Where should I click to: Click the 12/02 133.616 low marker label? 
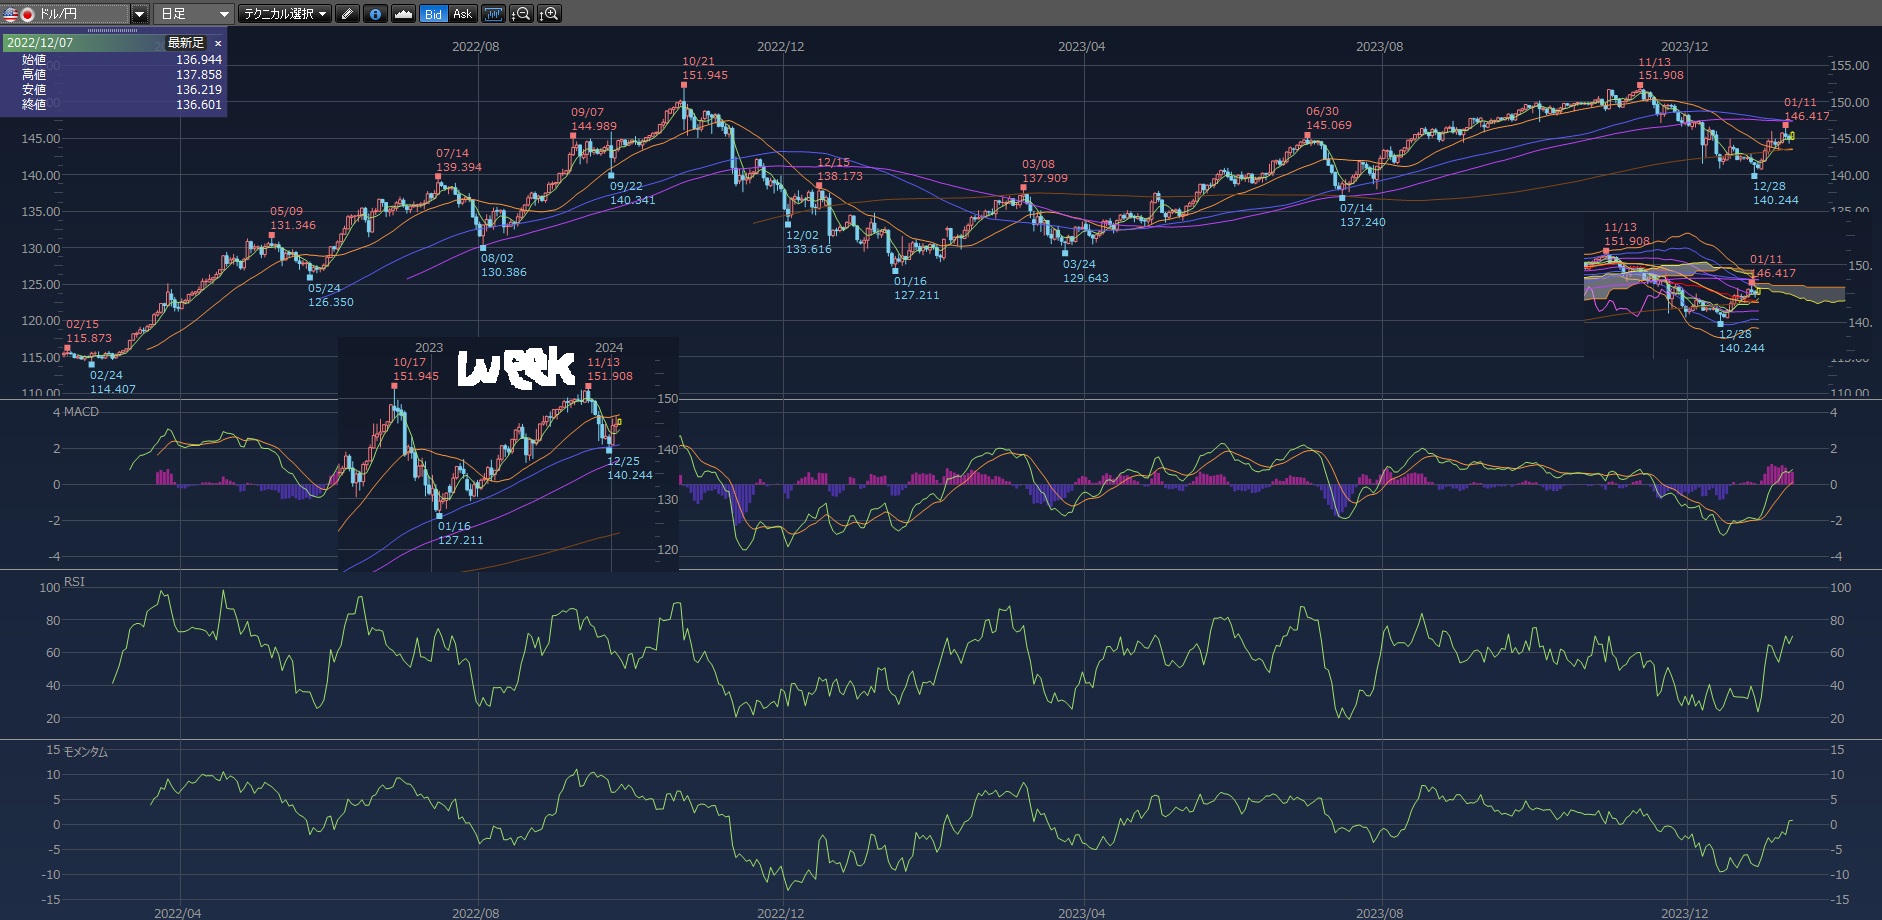pos(809,243)
